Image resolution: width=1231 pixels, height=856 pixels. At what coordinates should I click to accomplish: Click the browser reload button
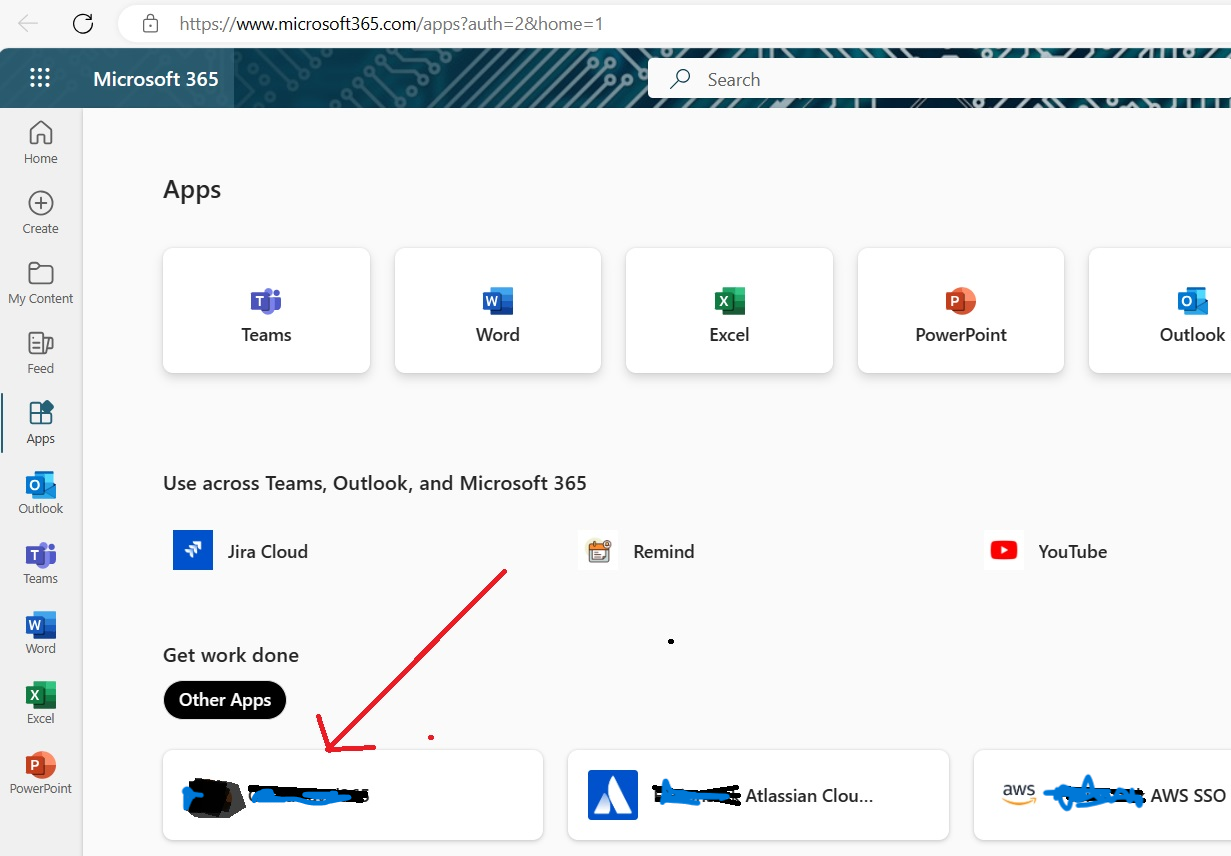[x=83, y=24]
